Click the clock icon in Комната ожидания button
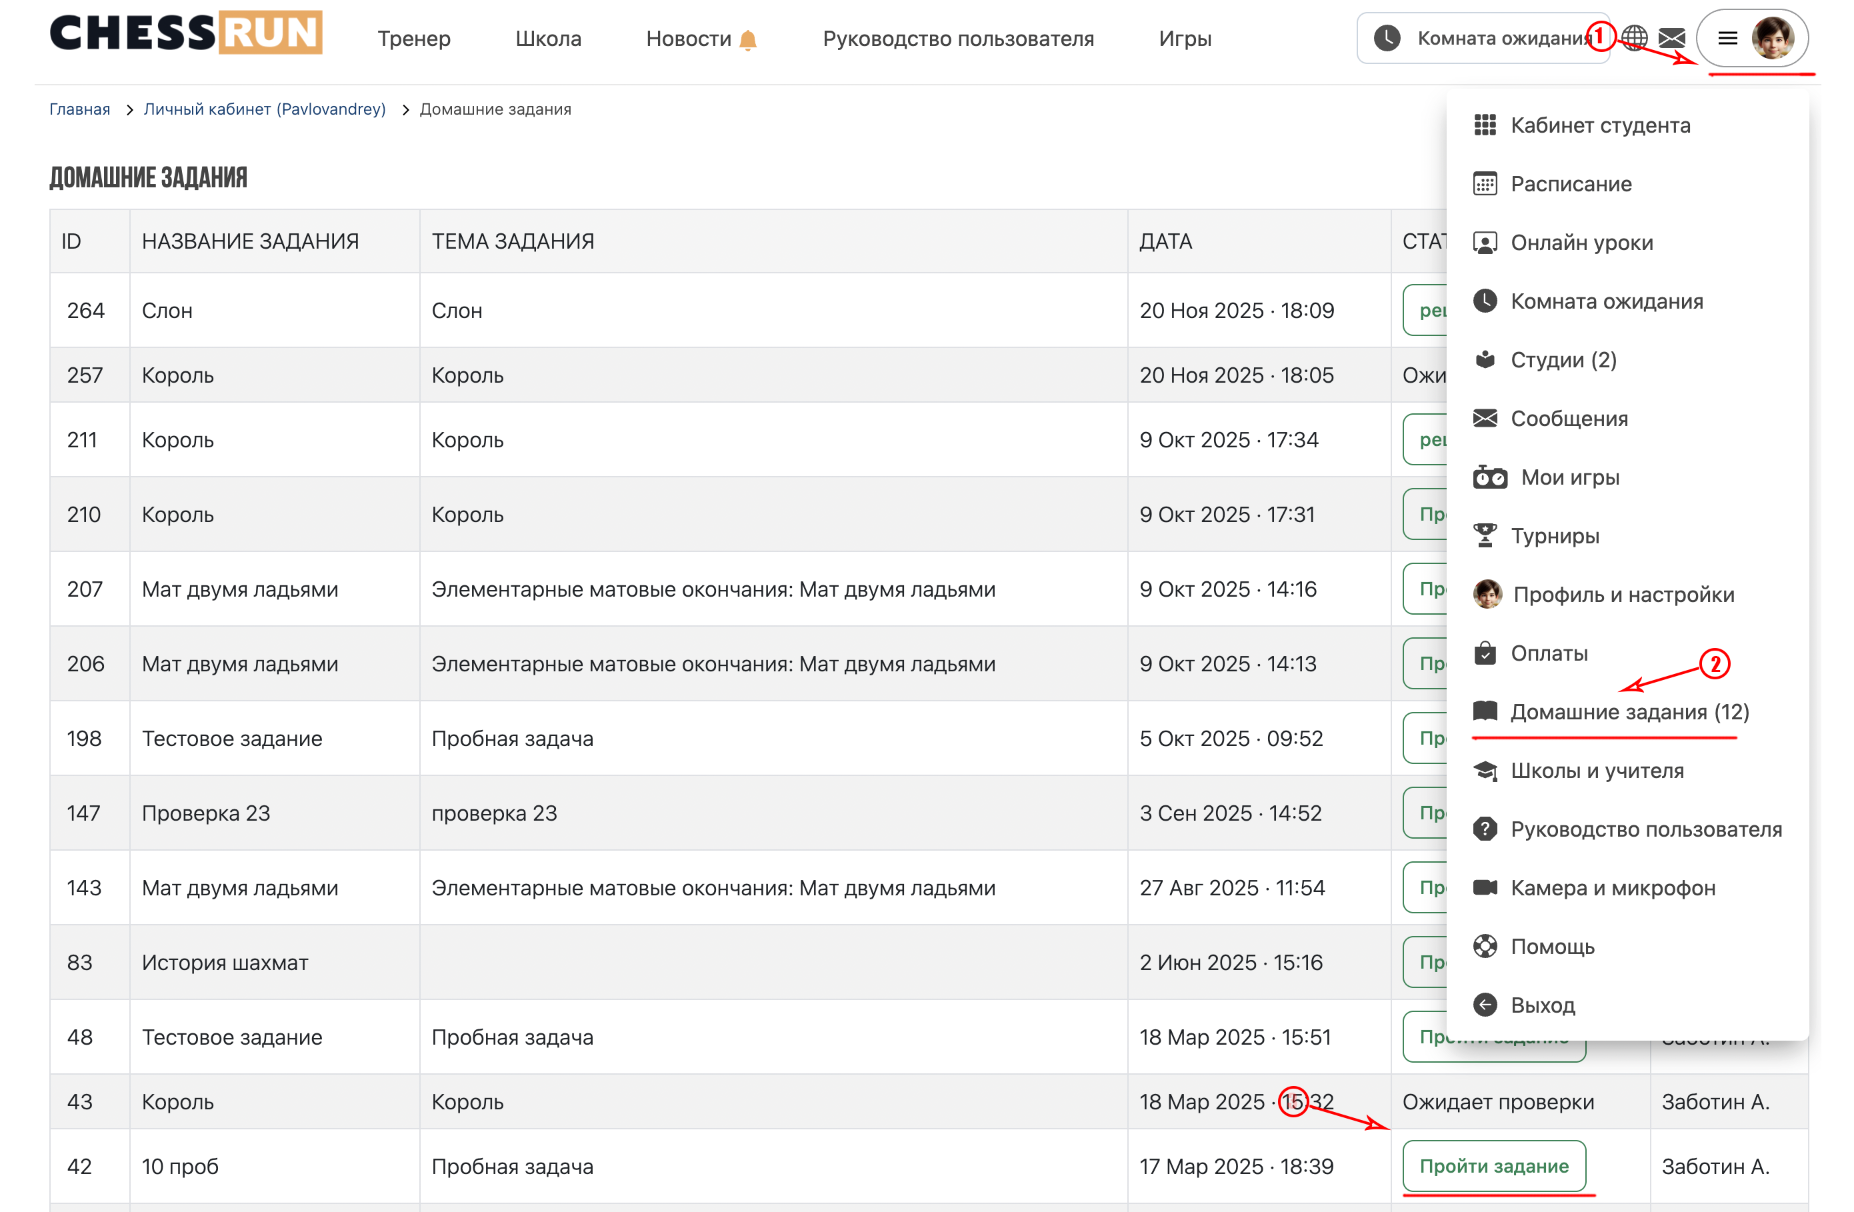 tap(1387, 38)
